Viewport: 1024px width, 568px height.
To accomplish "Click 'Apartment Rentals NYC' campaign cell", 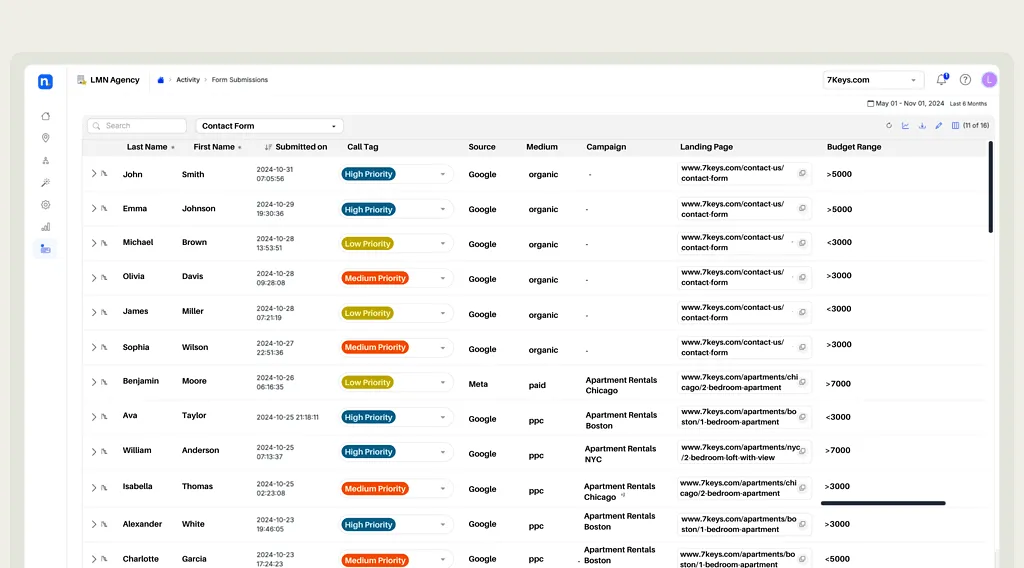I will tap(620, 454).
